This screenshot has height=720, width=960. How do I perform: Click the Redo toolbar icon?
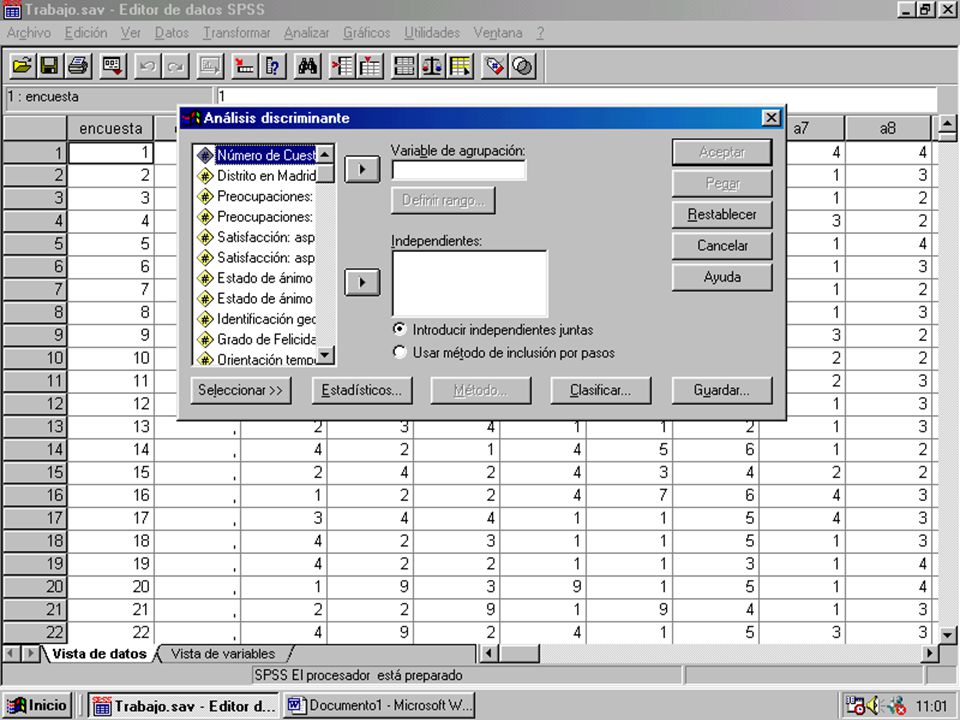[175, 66]
